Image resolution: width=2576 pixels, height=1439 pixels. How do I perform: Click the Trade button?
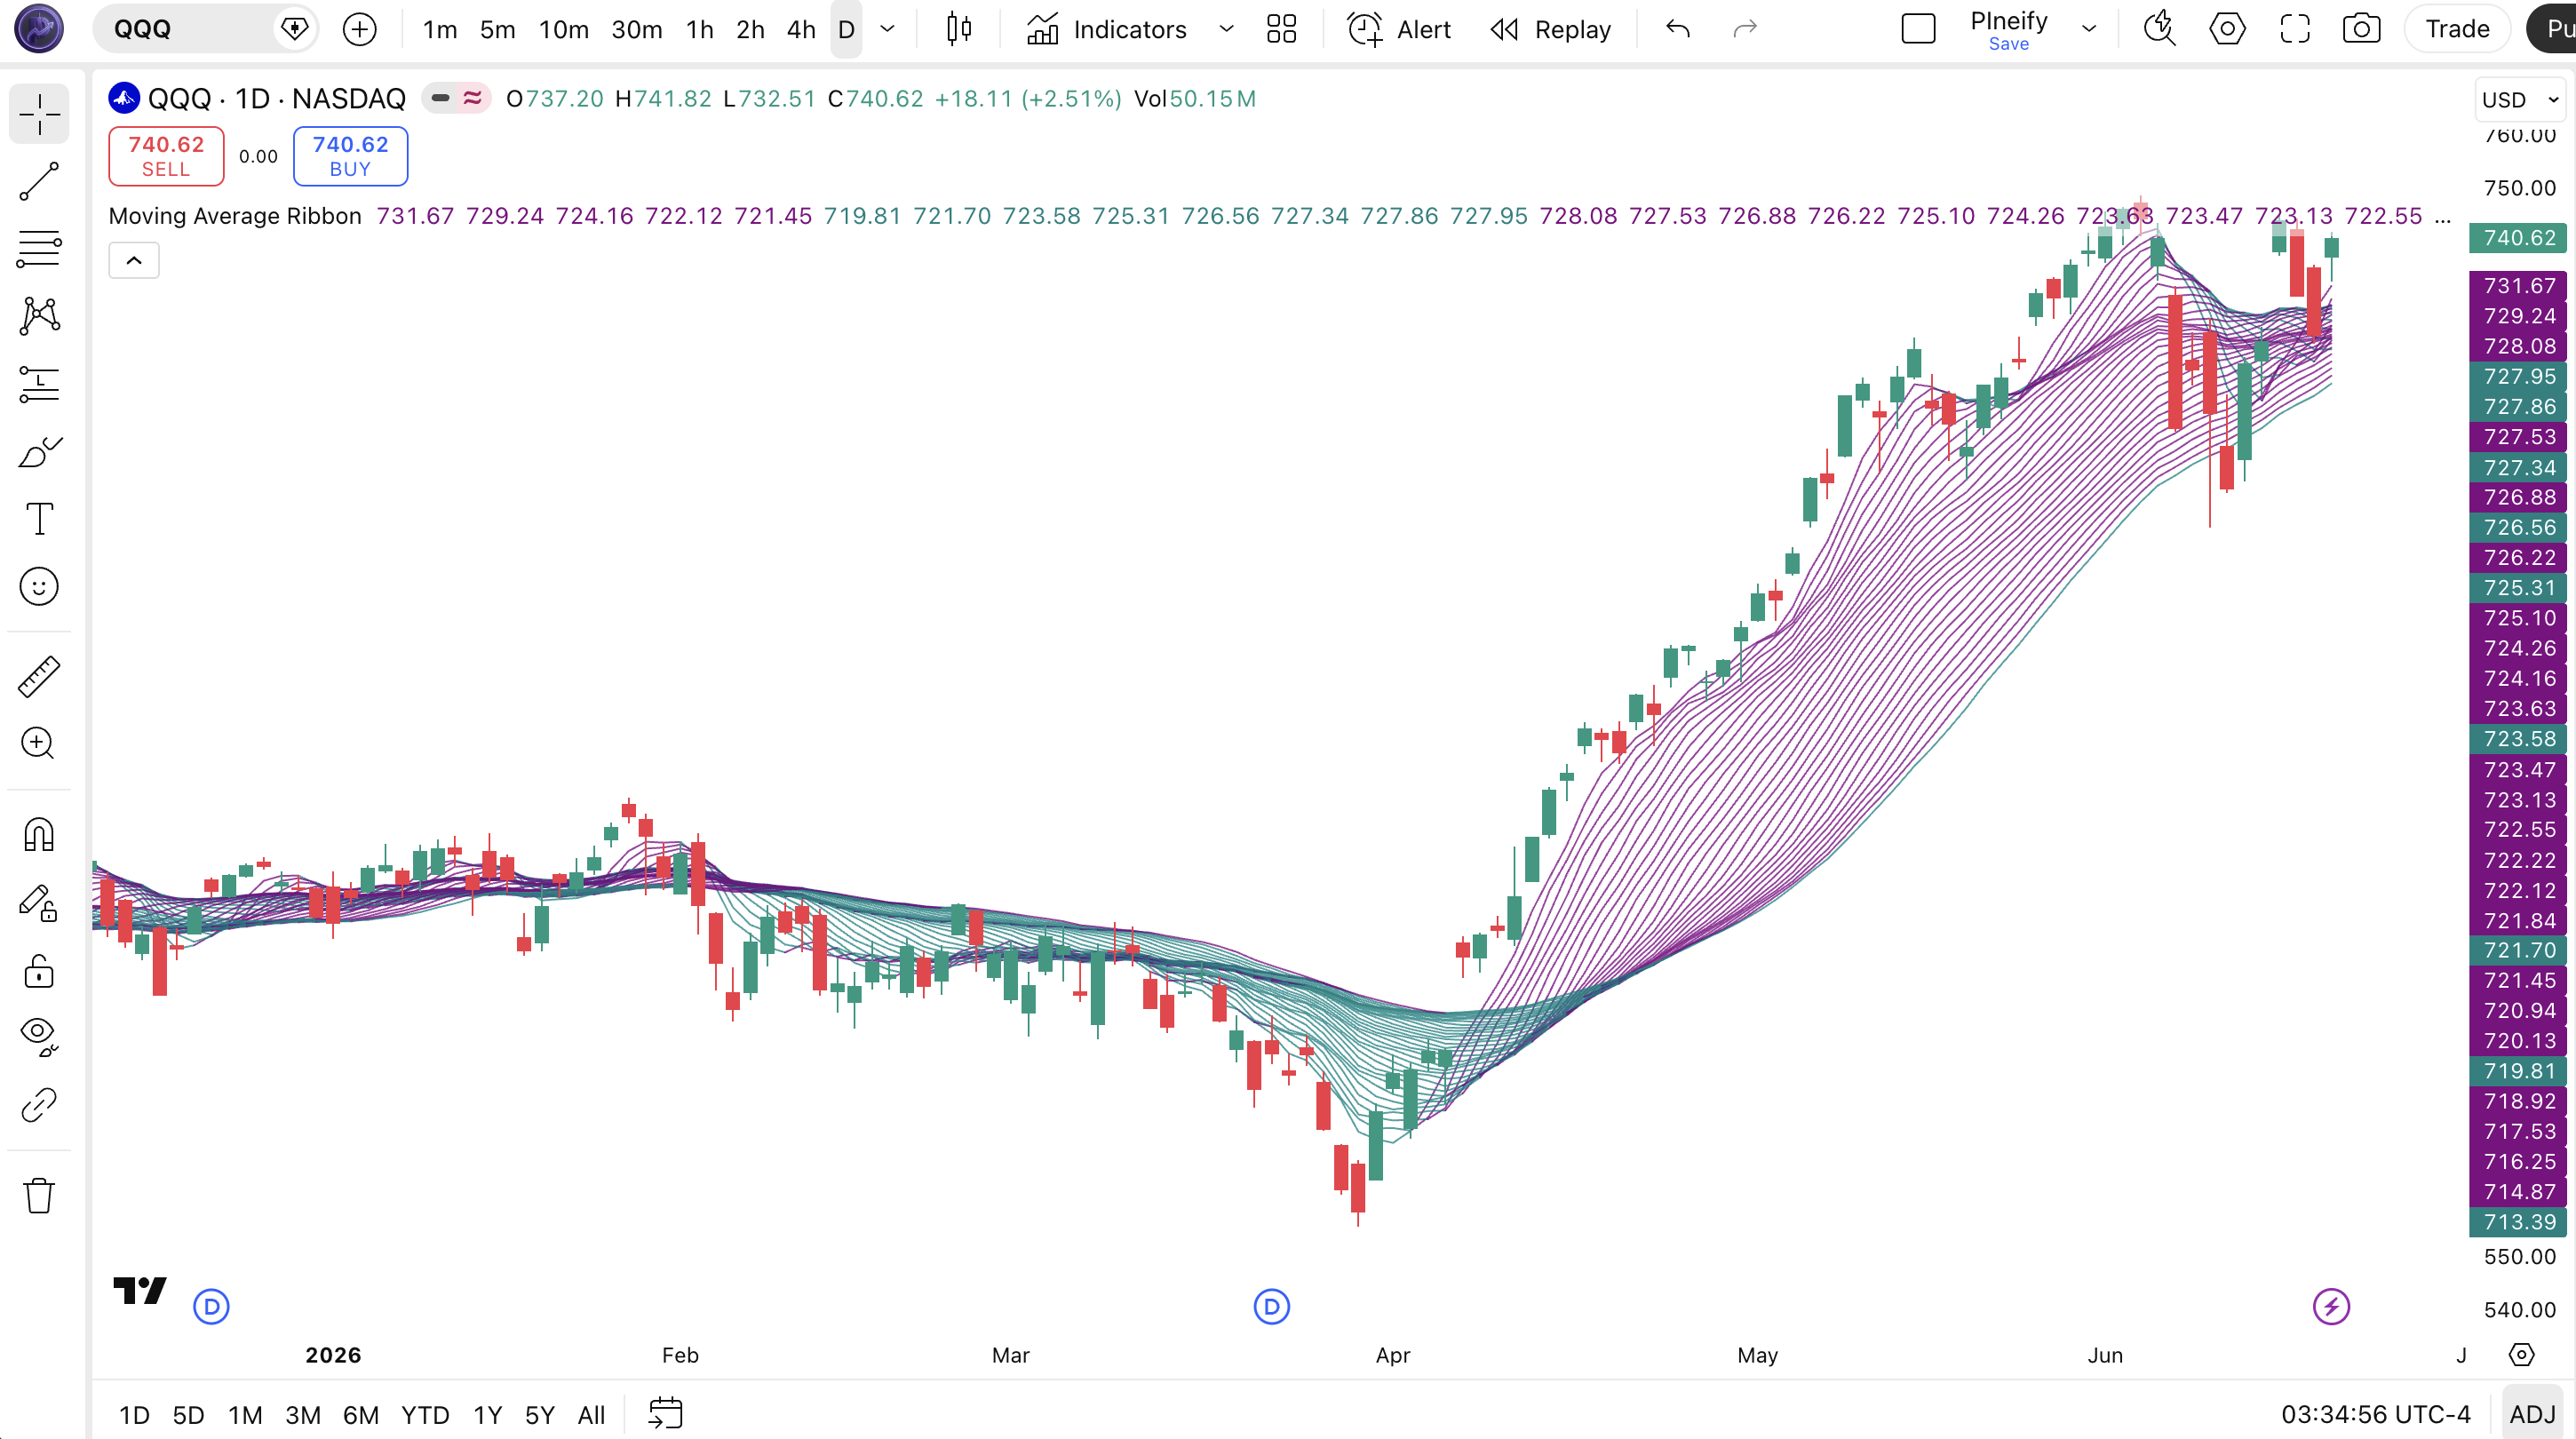click(x=2457, y=29)
